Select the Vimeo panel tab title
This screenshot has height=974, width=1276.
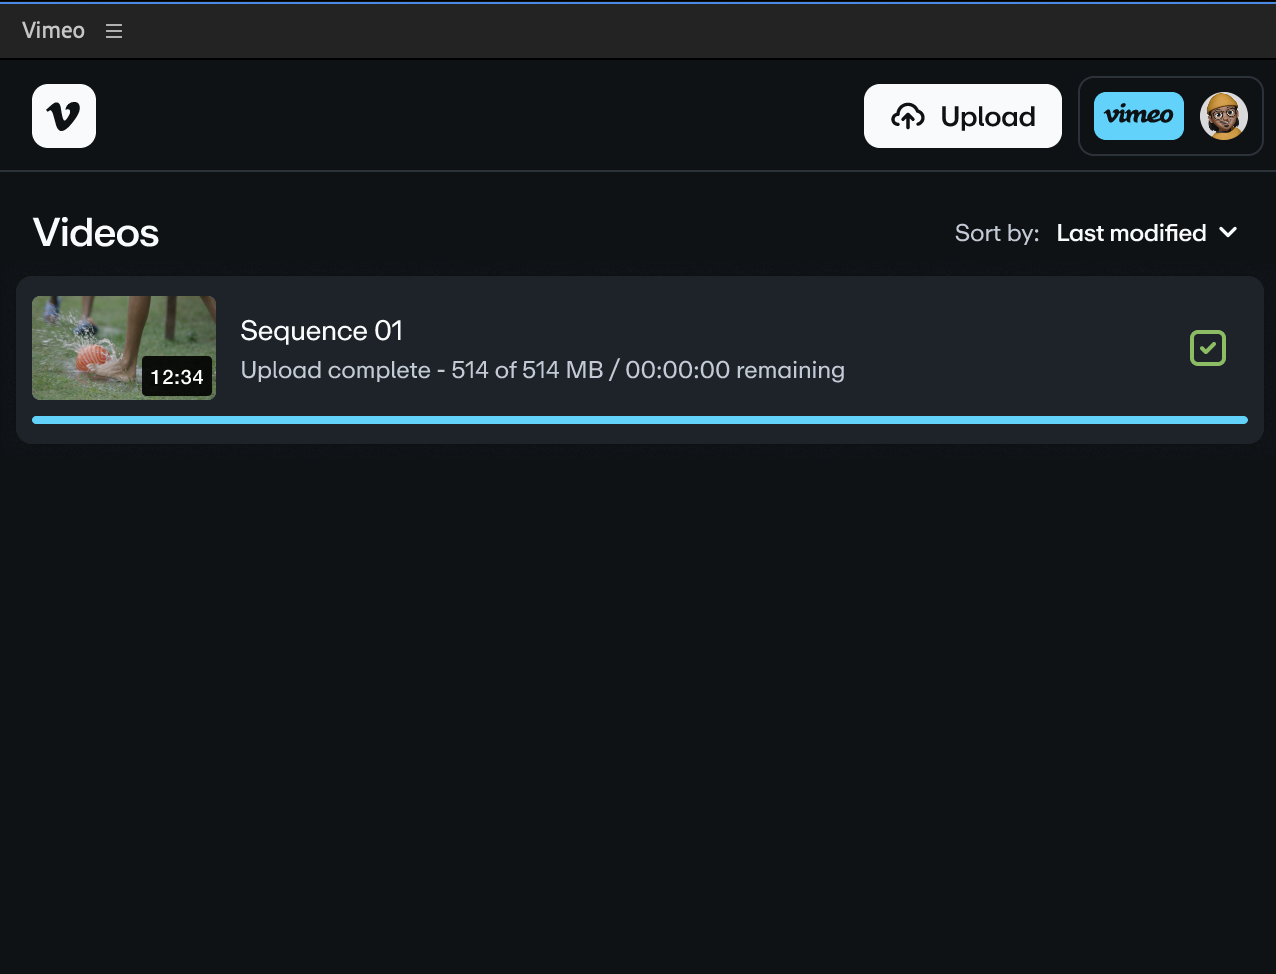tap(53, 31)
